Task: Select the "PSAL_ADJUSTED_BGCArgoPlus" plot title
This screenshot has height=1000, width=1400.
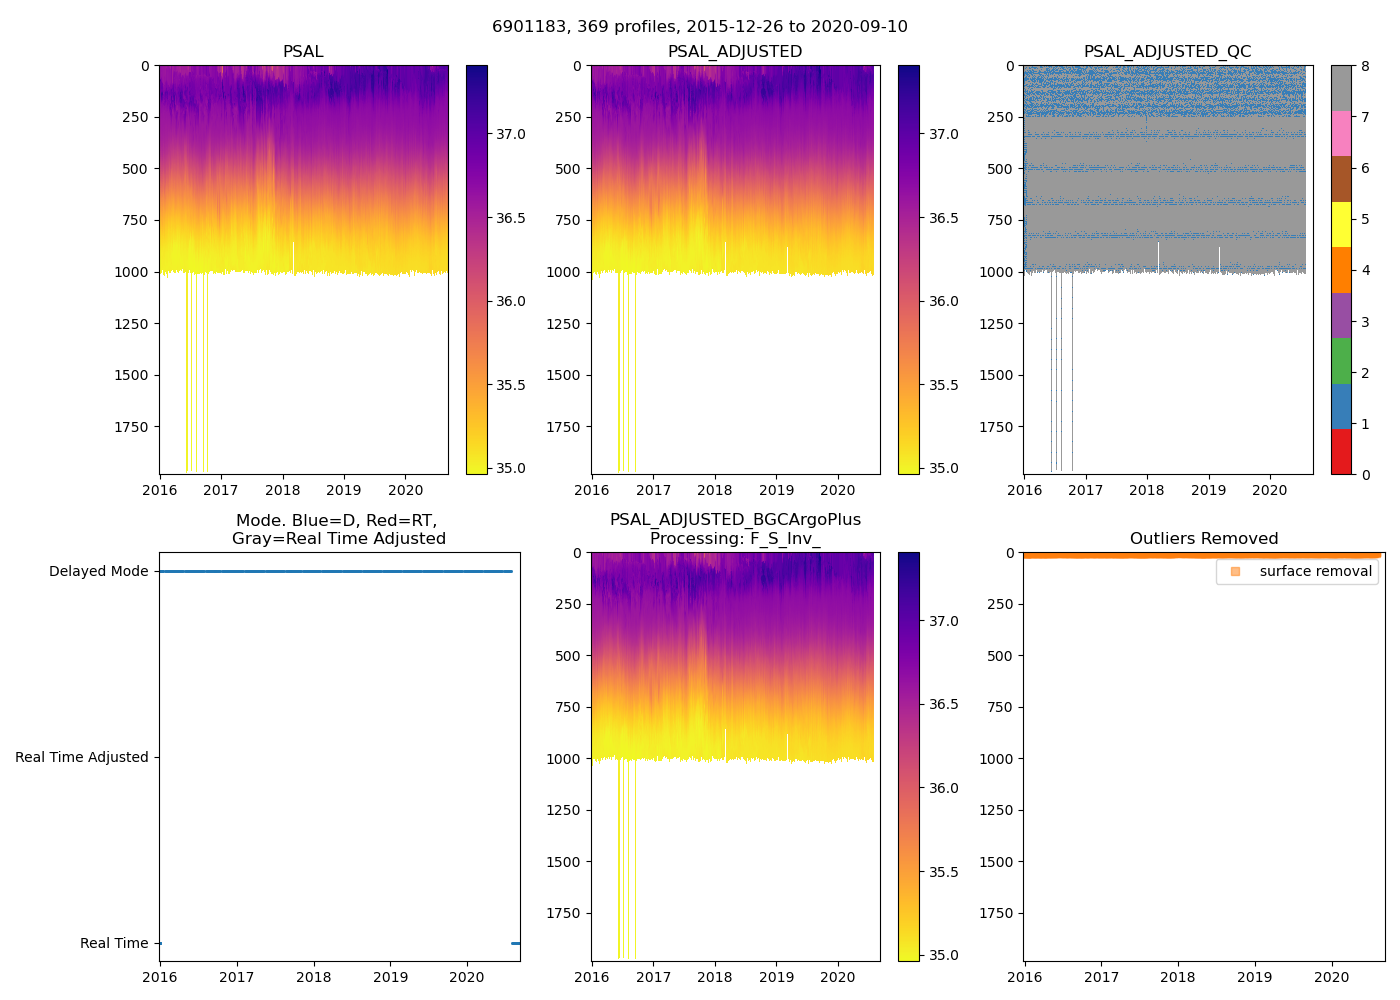Action: 735,520
